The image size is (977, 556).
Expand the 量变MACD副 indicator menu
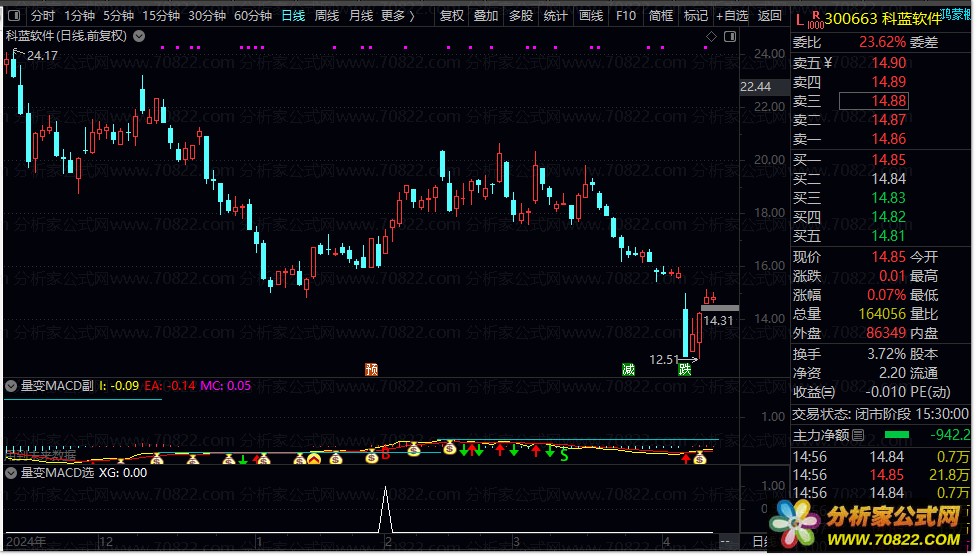pos(11,386)
